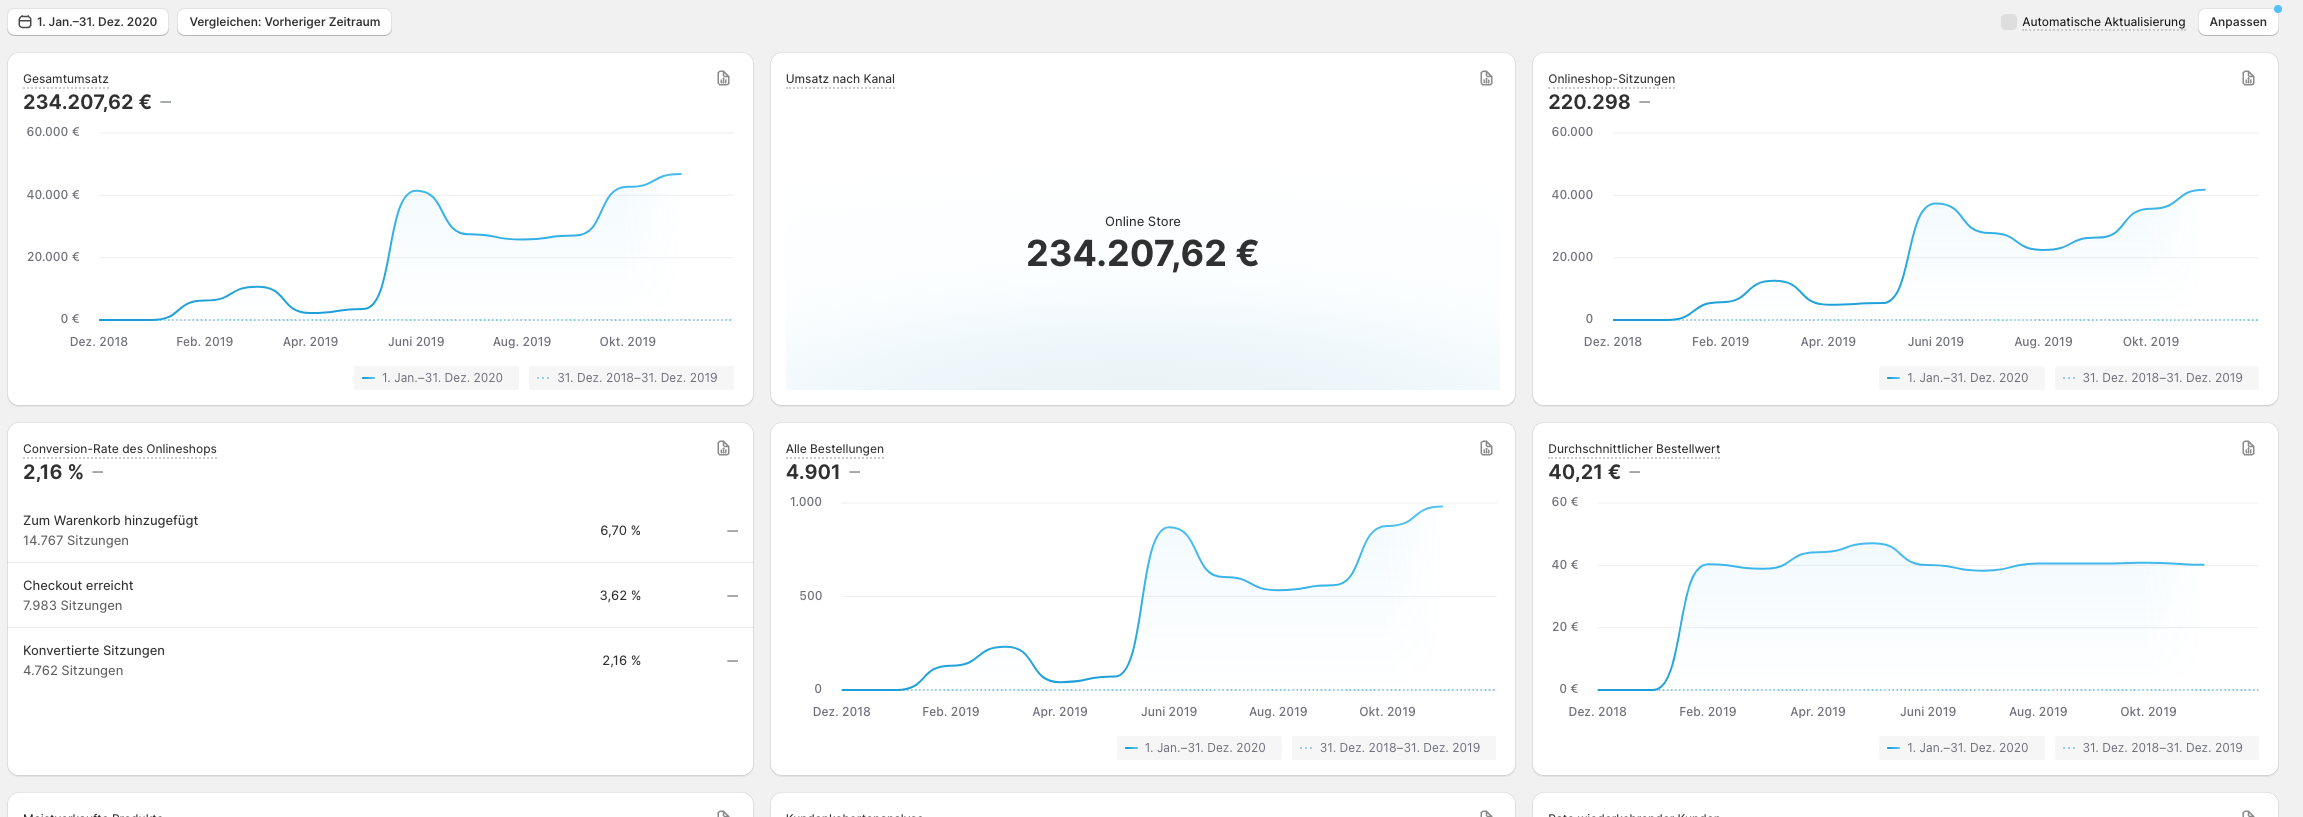
Task: Open report icon on Conversion-Rate card
Action: click(723, 448)
